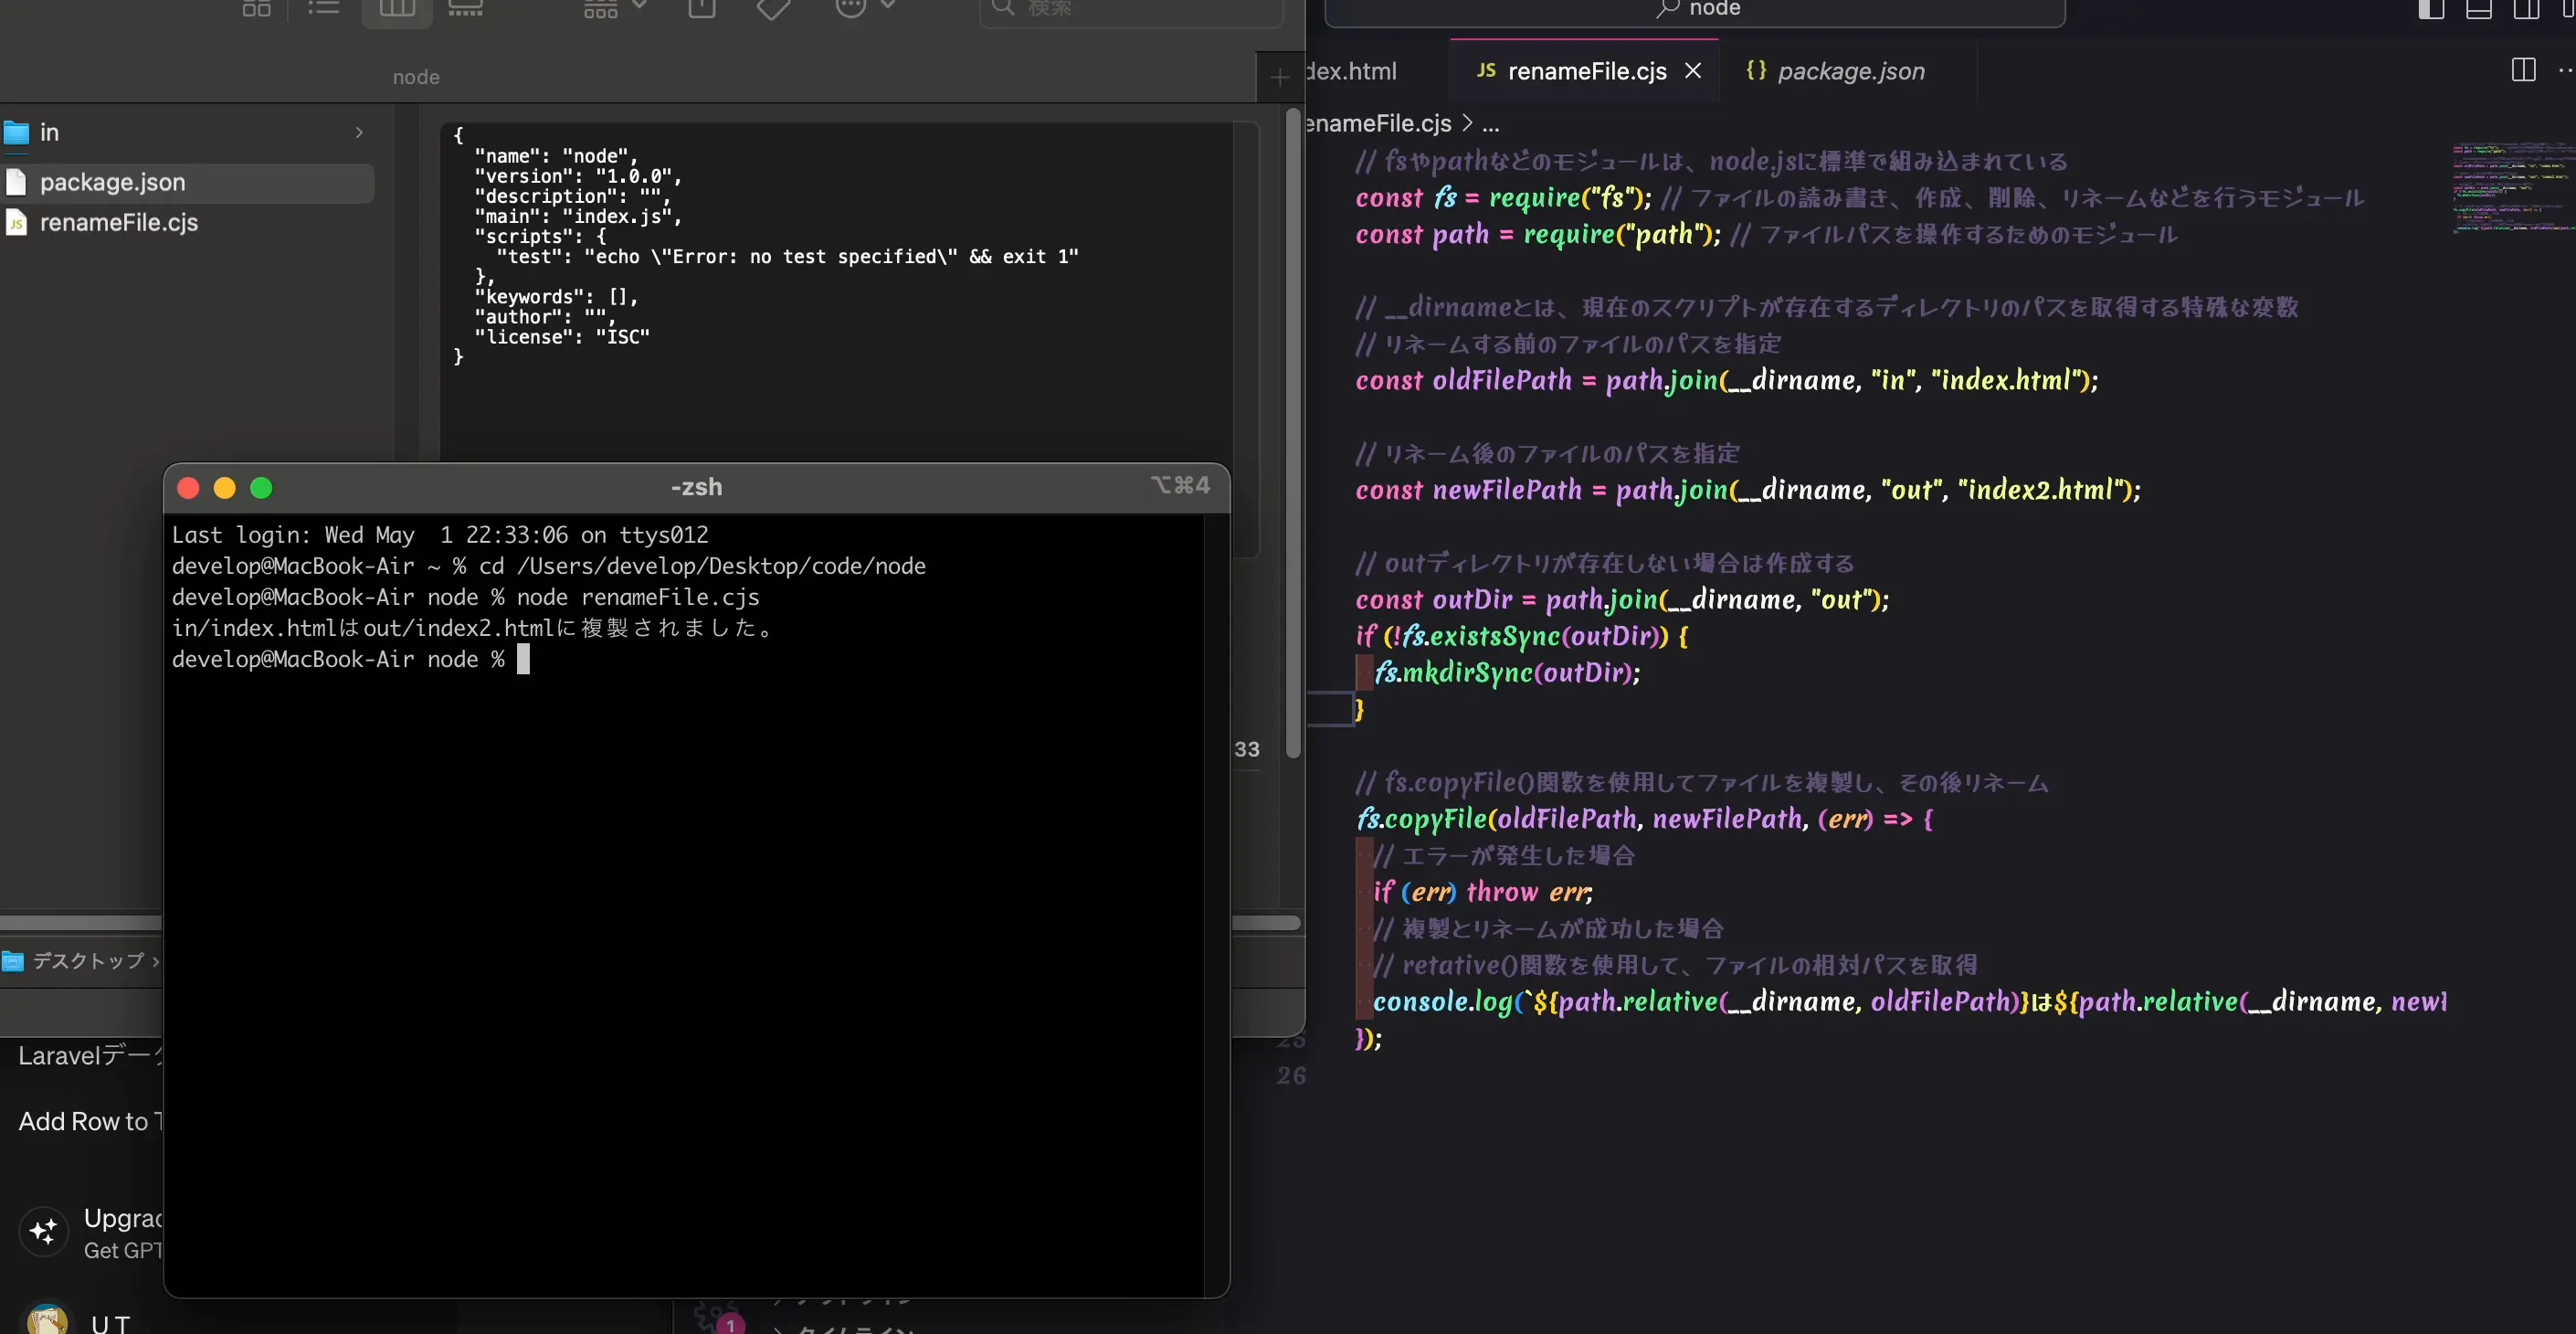
Task: Click the Terminal red close button
Action: click(x=188, y=488)
